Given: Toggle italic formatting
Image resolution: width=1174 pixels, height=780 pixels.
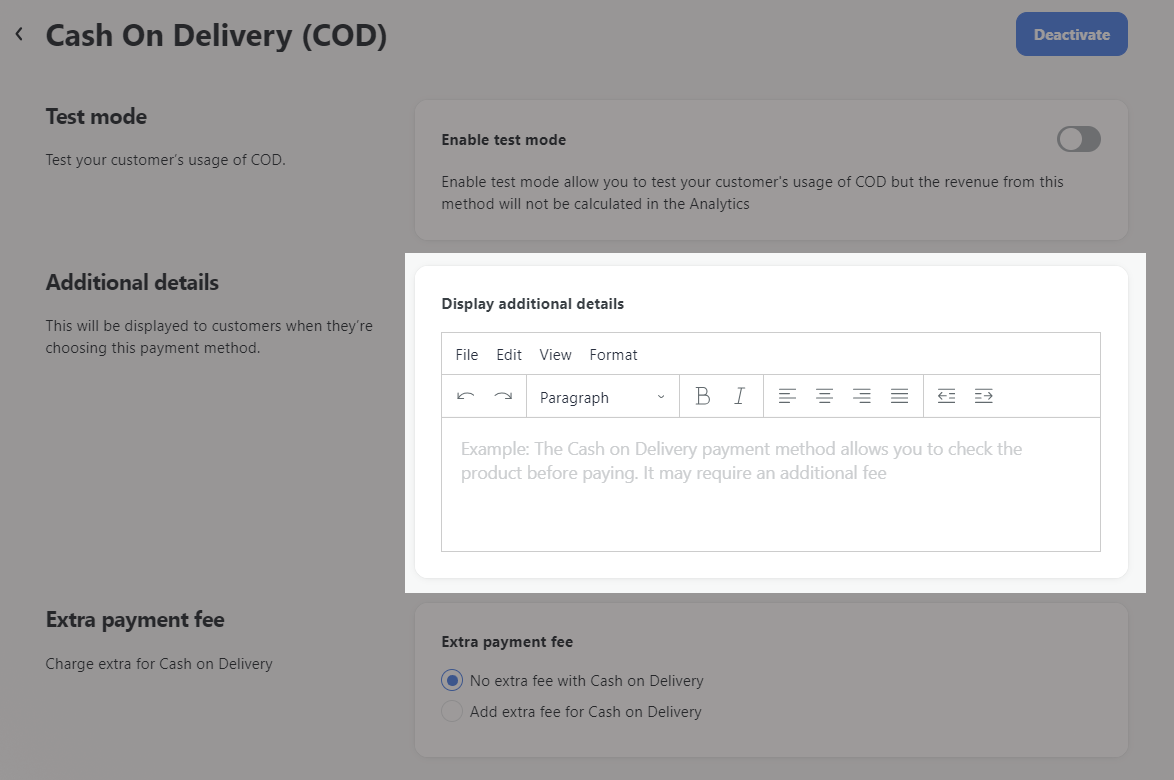Looking at the screenshot, I should click(740, 397).
